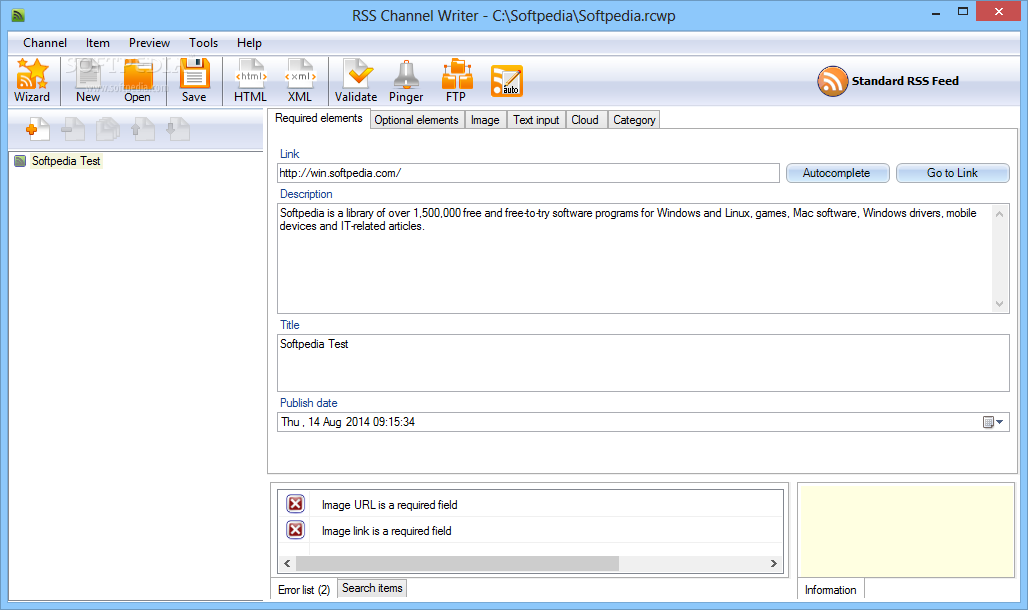This screenshot has height=610, width=1028.
Task: Click the app icon in title bar
Action: 18,15
